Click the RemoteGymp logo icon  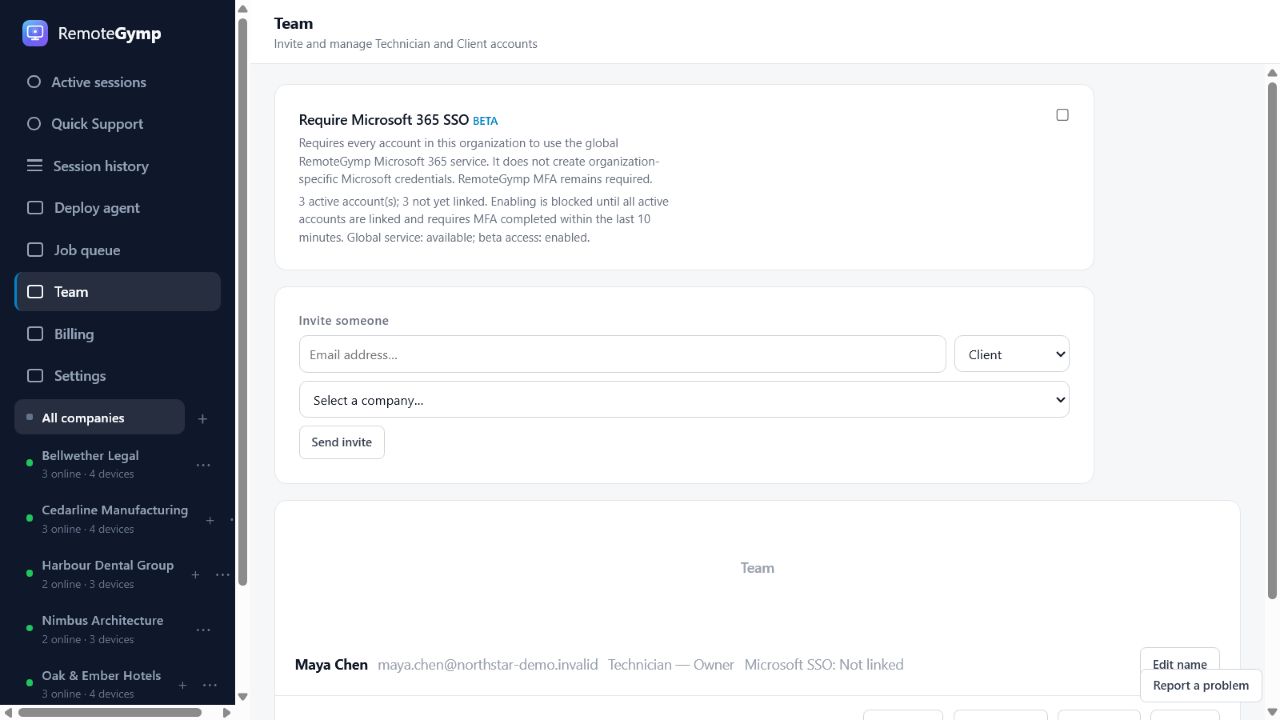pyautogui.click(x=35, y=33)
